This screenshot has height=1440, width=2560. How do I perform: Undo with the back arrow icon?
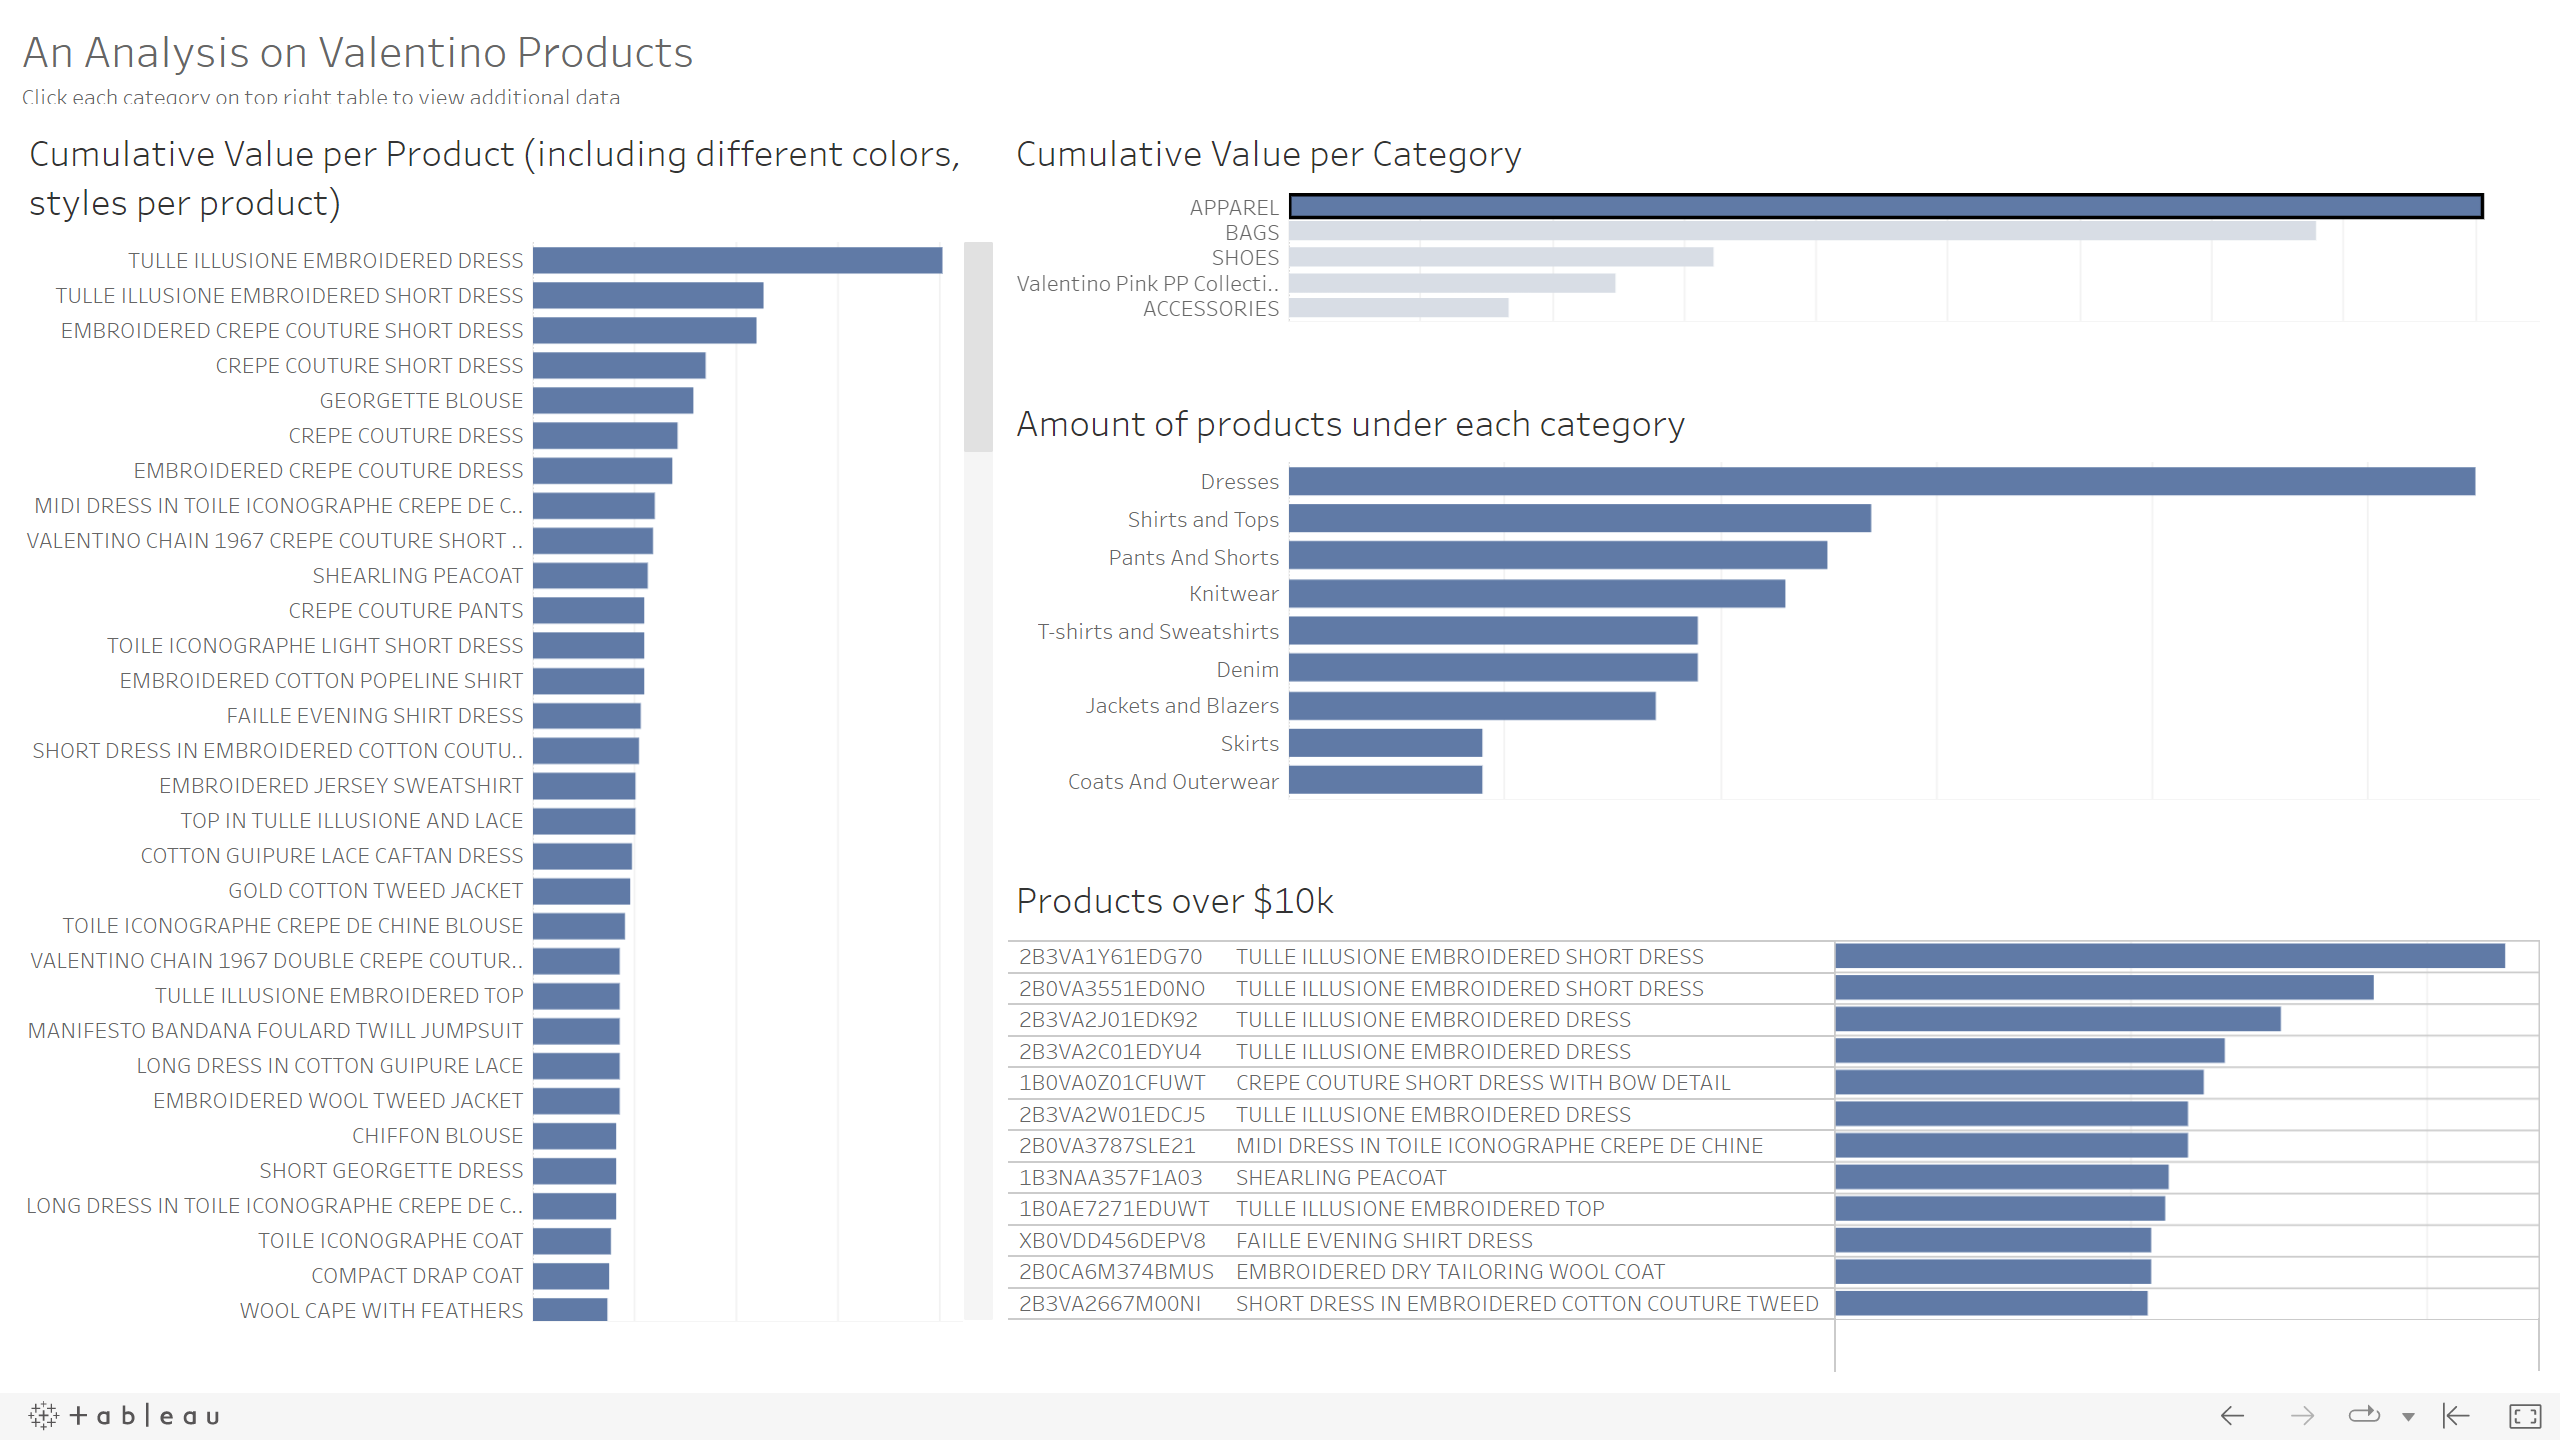2232,1416
